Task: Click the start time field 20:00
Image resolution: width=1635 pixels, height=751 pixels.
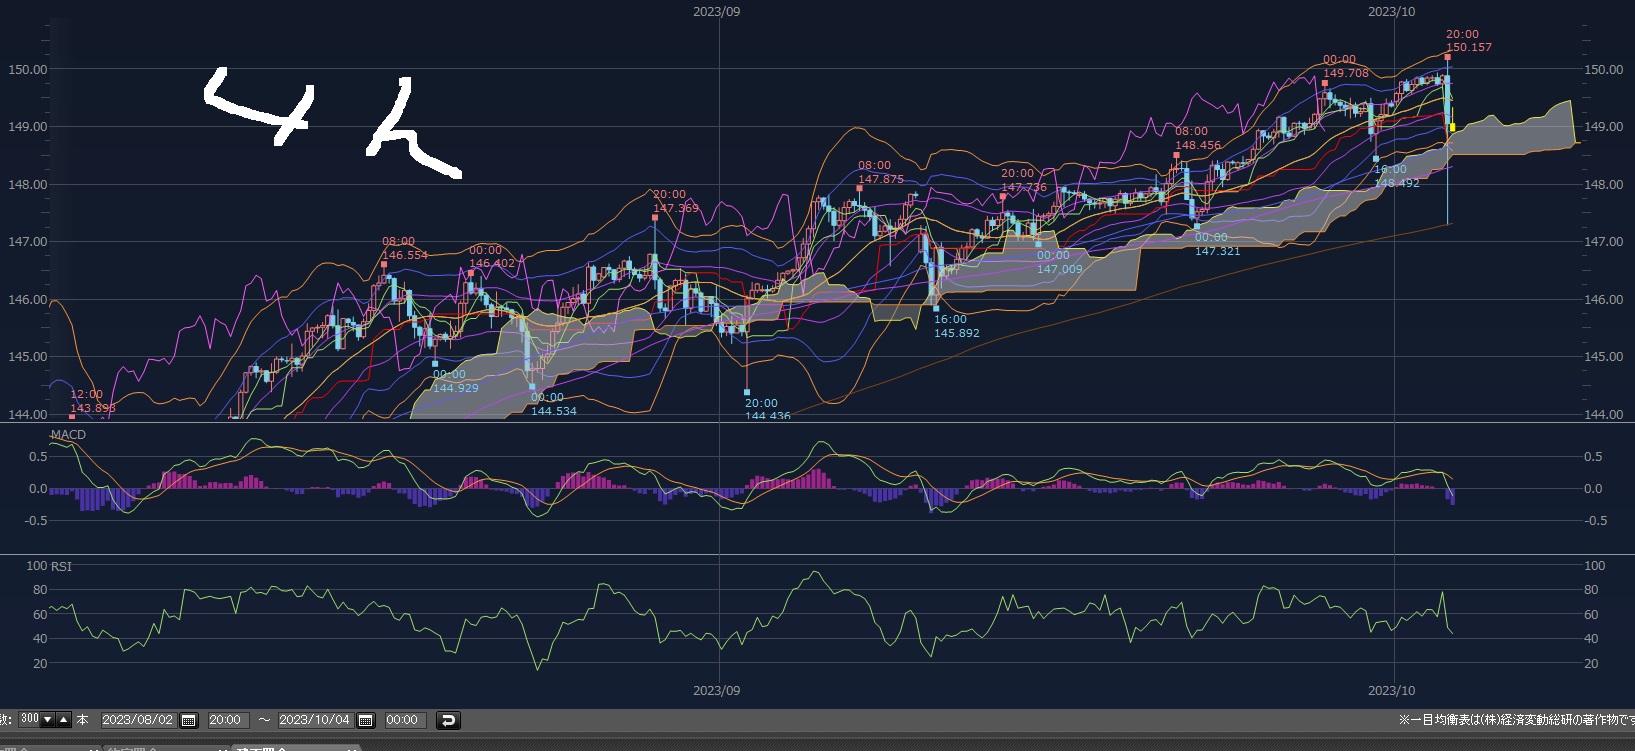Action: tap(225, 720)
